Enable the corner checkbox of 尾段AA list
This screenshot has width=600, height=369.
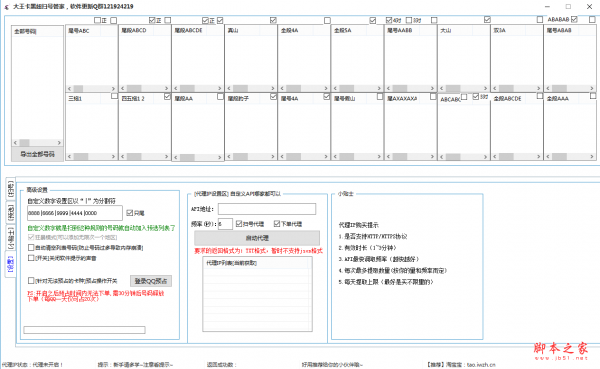click(220, 96)
